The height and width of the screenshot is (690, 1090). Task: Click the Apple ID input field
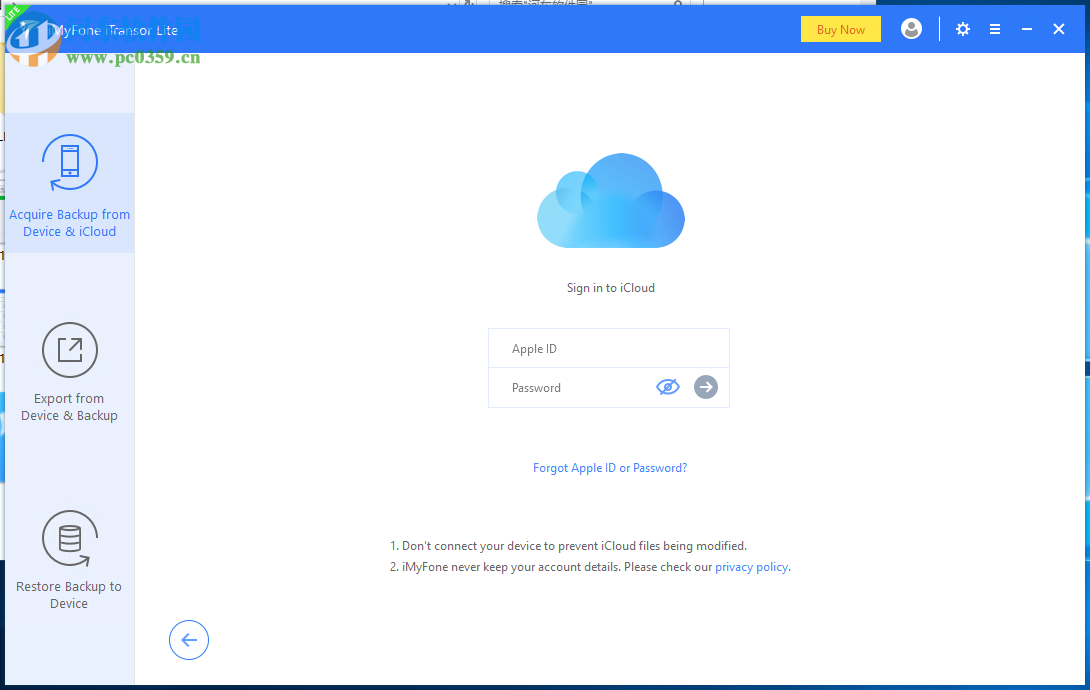point(608,348)
